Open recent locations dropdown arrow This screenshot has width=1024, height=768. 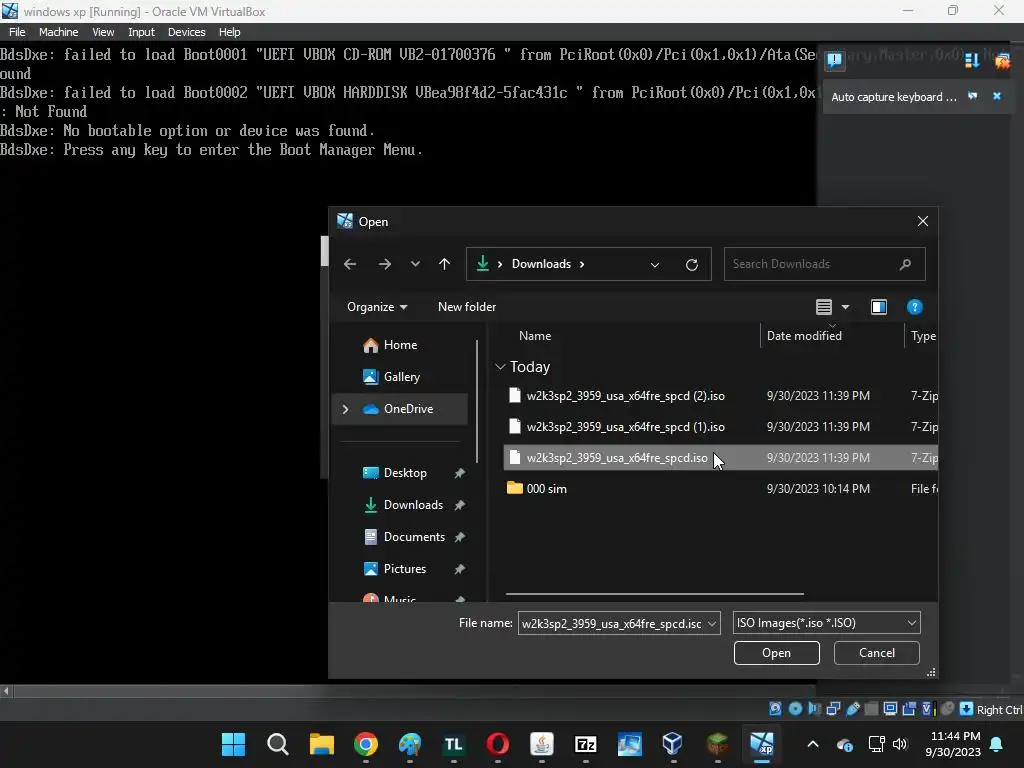(x=415, y=264)
